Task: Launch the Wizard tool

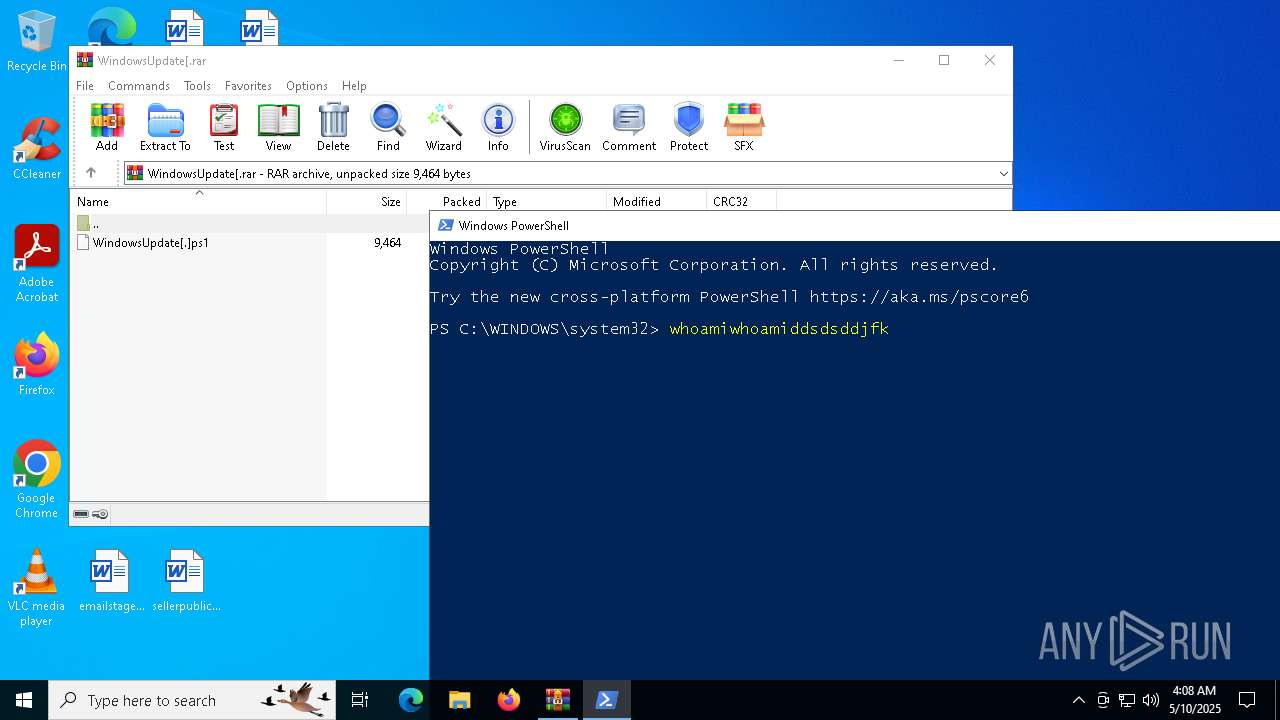Action: pyautogui.click(x=443, y=127)
